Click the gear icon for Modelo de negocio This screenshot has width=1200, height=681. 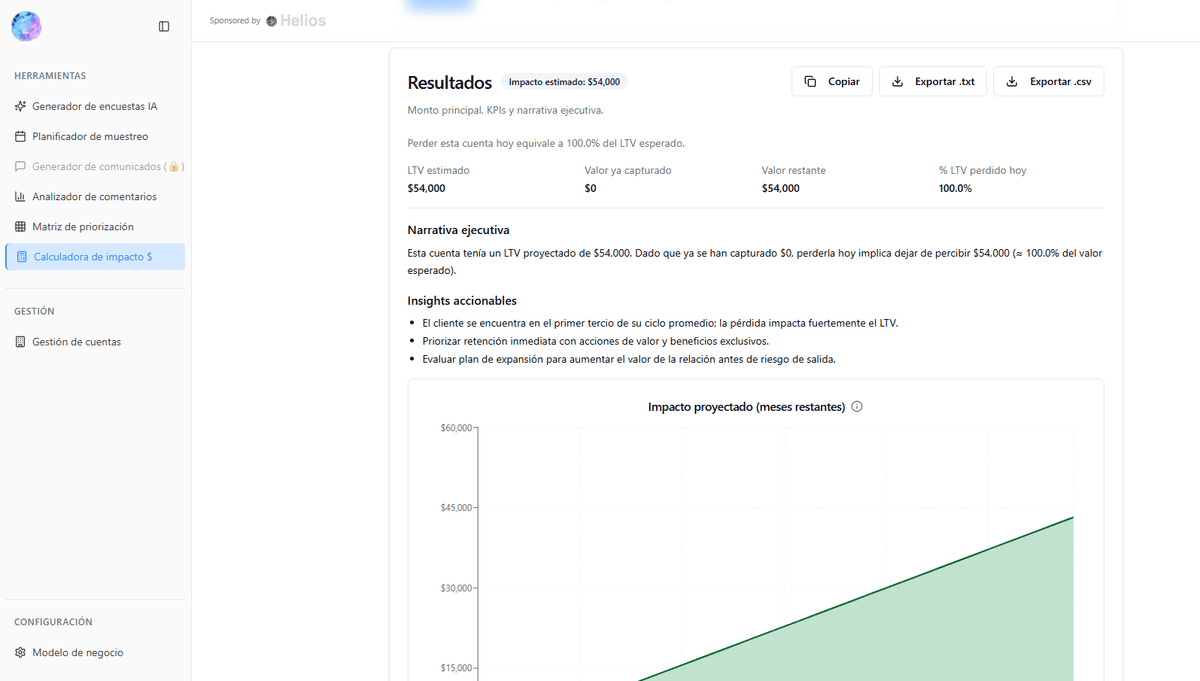21,653
